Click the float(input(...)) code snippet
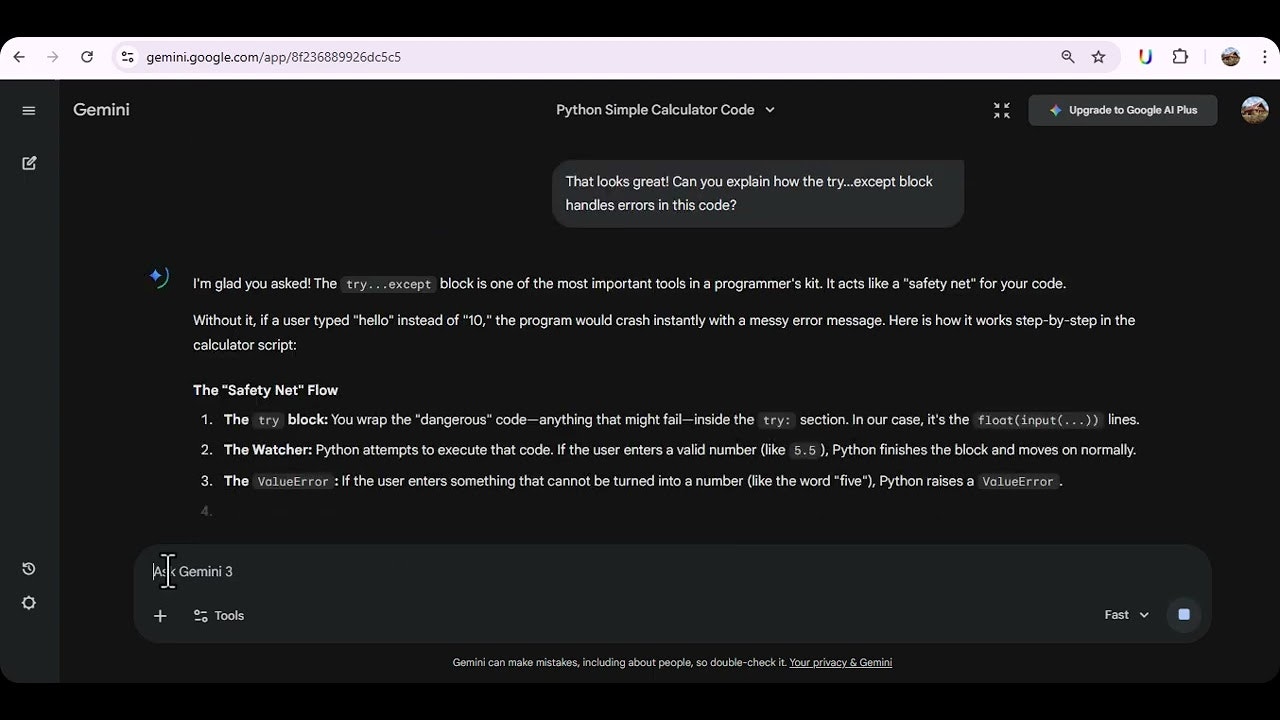Viewport: 1280px width, 720px height. (x=1038, y=420)
